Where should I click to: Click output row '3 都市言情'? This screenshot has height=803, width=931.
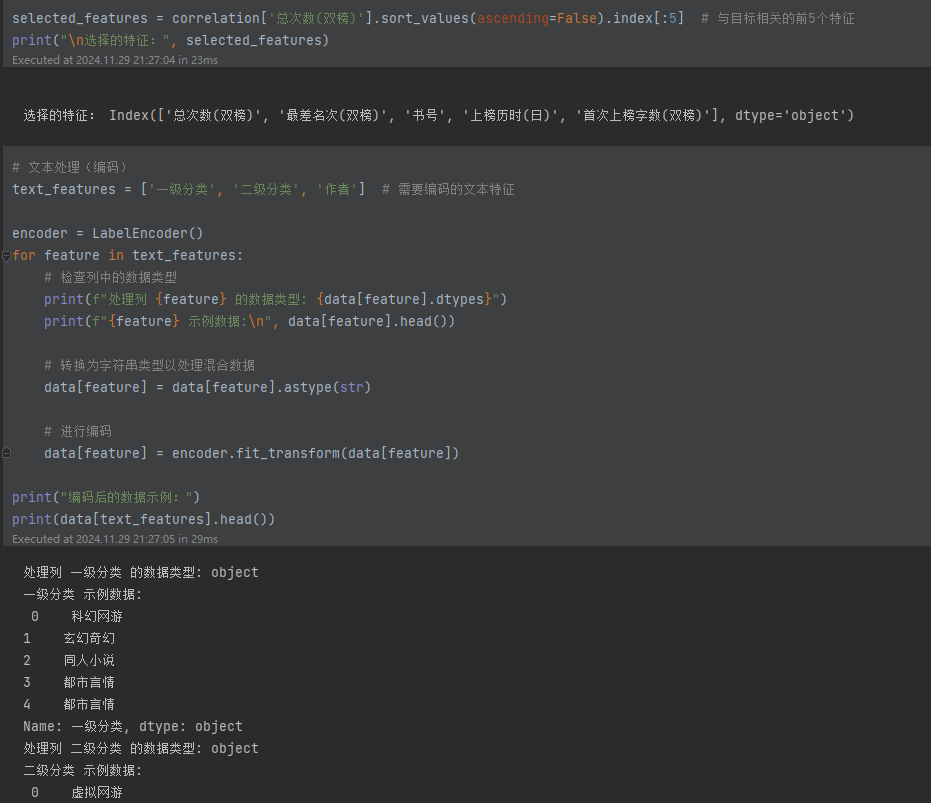pyautogui.click(x=69, y=682)
